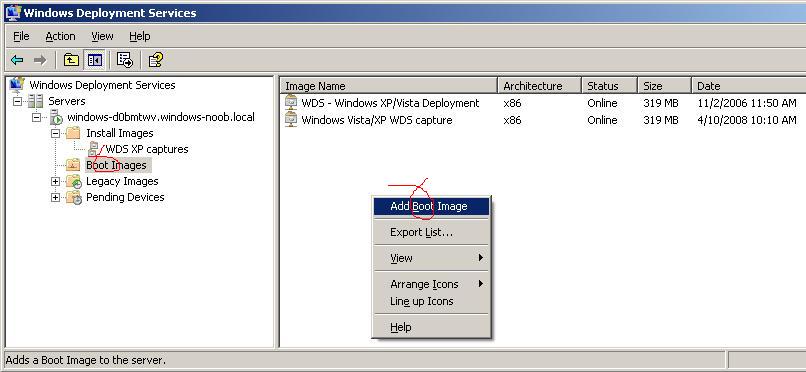Select the Legacy Images tree label

[122, 181]
